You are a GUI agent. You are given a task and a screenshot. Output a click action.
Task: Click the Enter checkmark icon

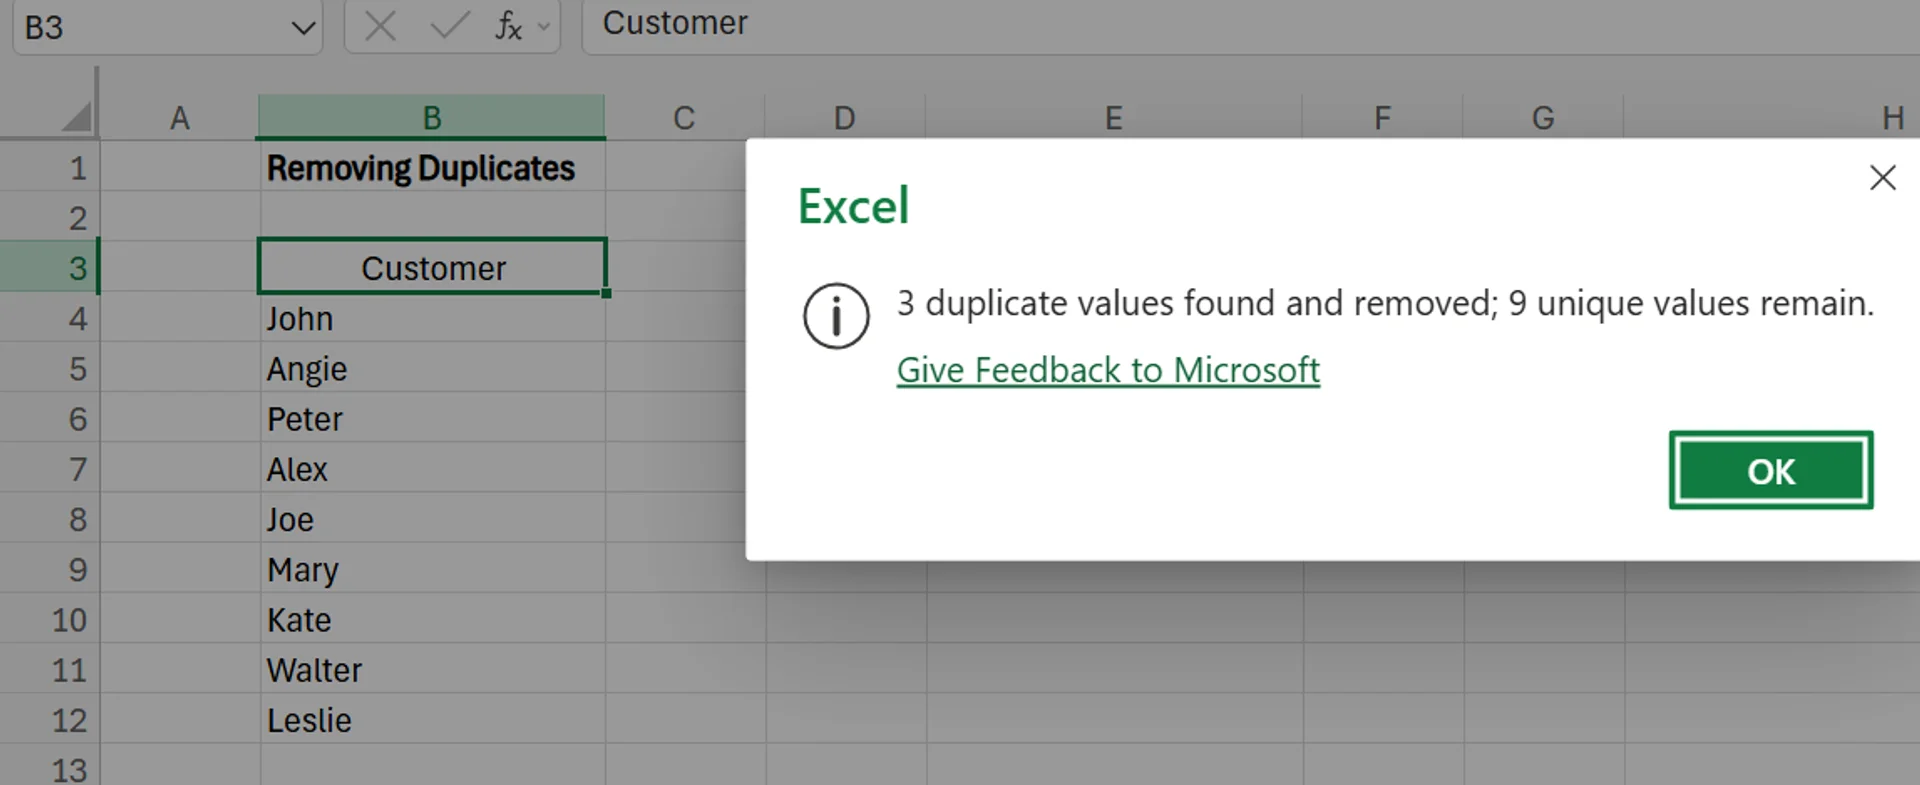pyautogui.click(x=449, y=26)
